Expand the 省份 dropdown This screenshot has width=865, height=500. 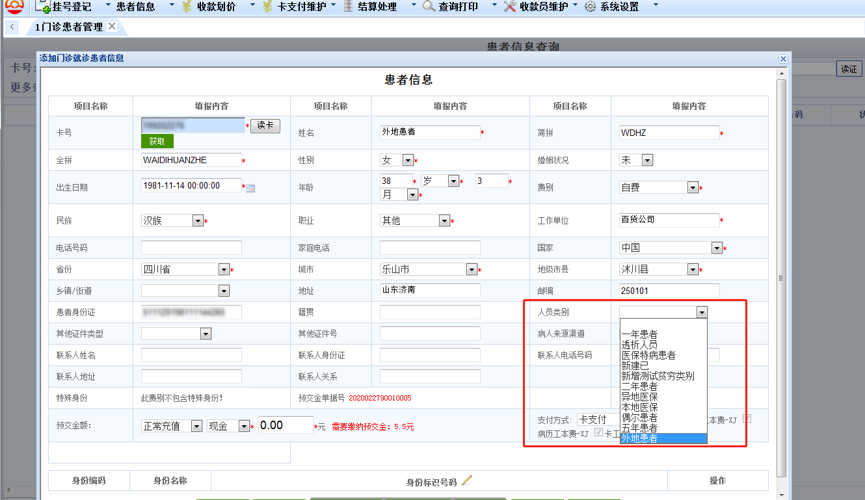click(223, 269)
